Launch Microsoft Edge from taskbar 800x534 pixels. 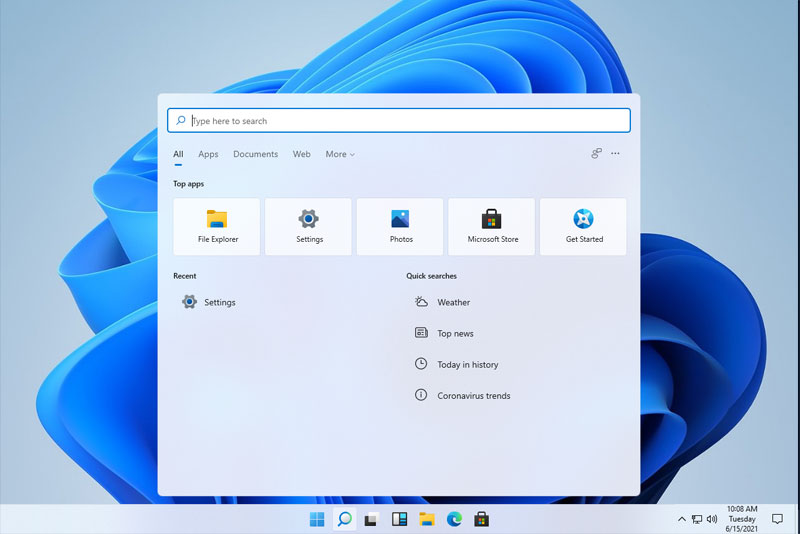[x=454, y=519]
